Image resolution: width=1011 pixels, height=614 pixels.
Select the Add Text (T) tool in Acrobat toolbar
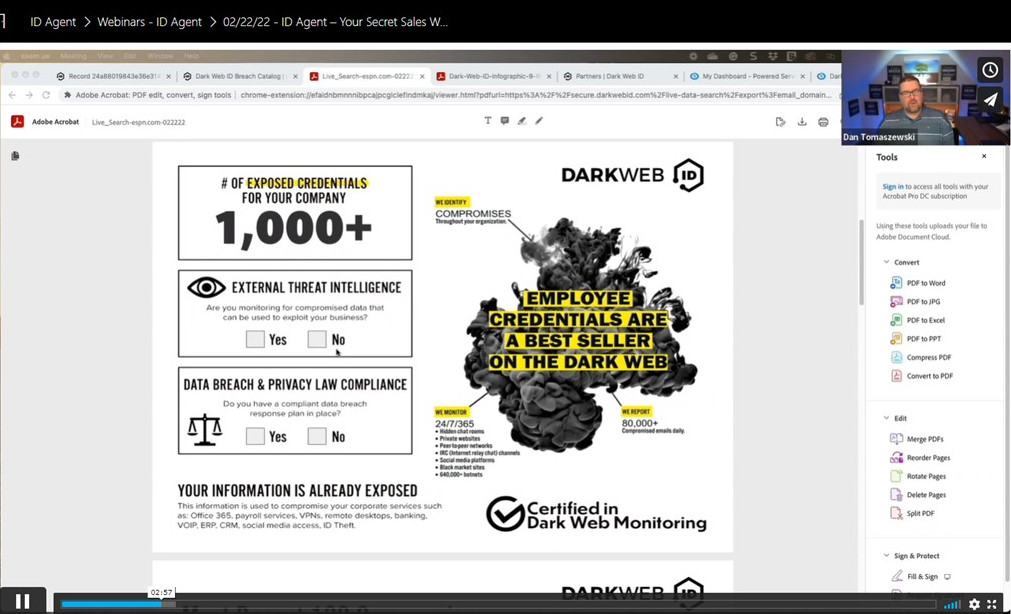487,121
